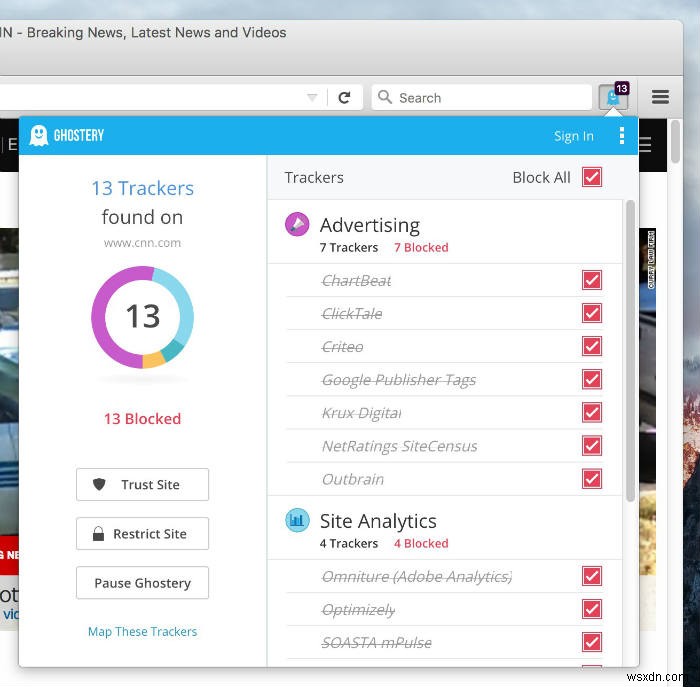
Task: Reload the page with refresh icon
Action: point(344,97)
